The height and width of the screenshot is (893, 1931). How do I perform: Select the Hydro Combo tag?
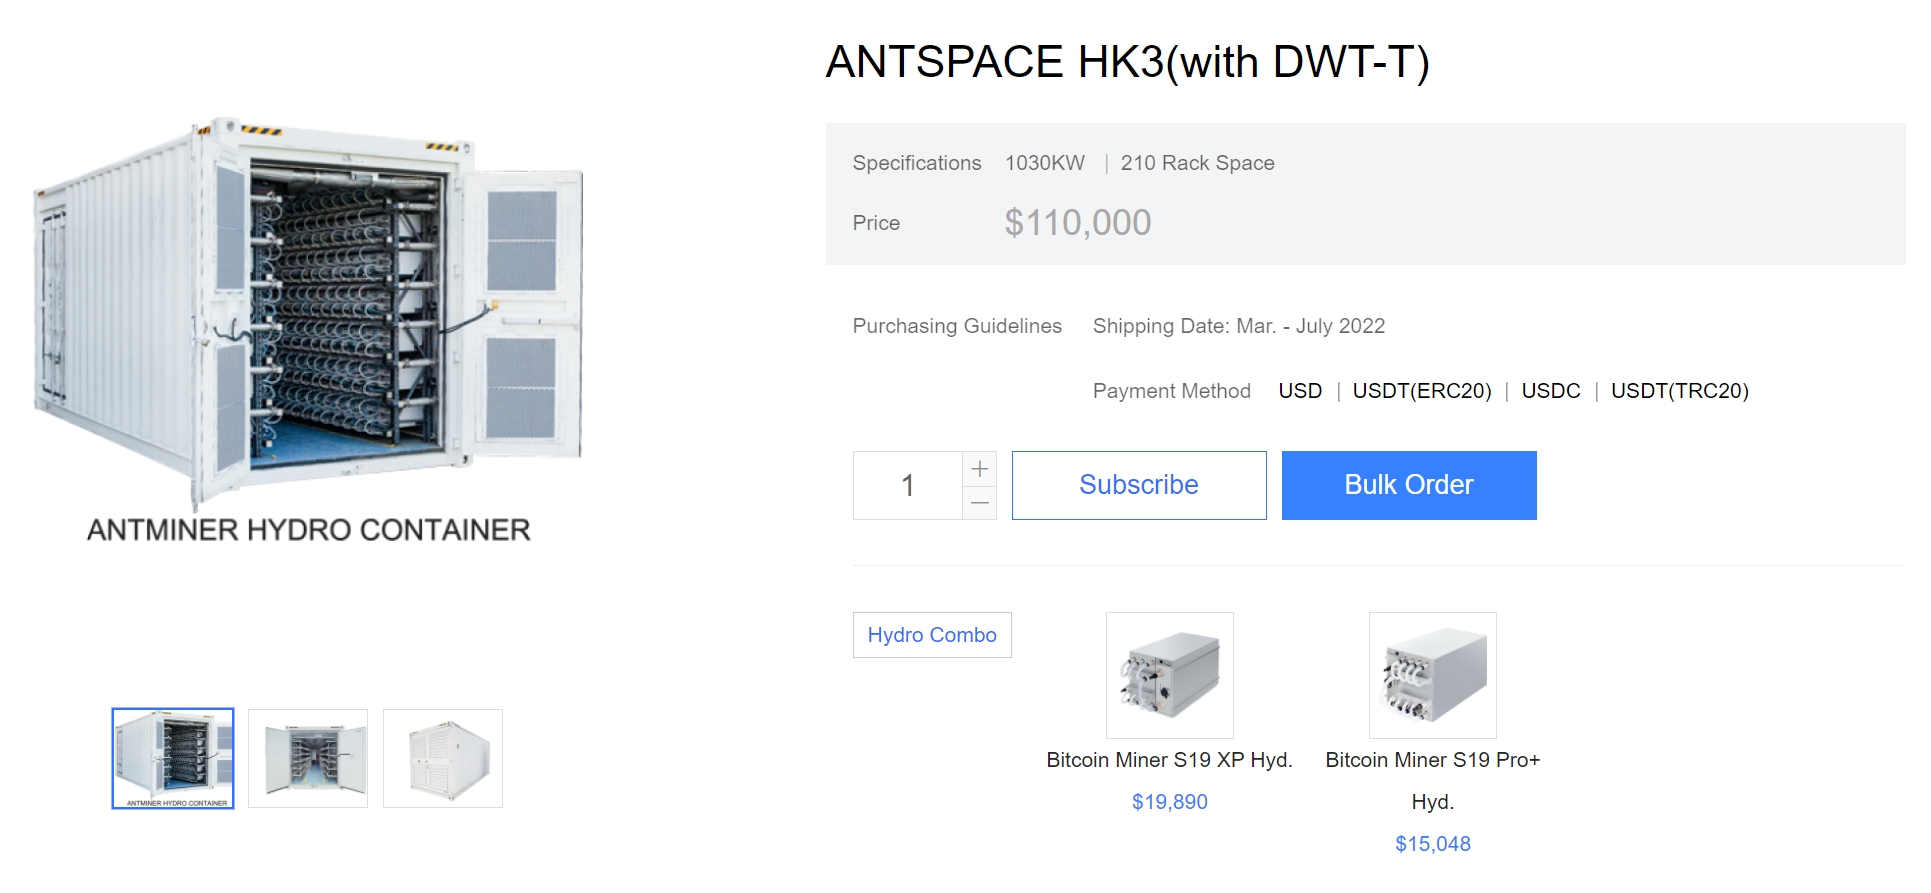931,635
